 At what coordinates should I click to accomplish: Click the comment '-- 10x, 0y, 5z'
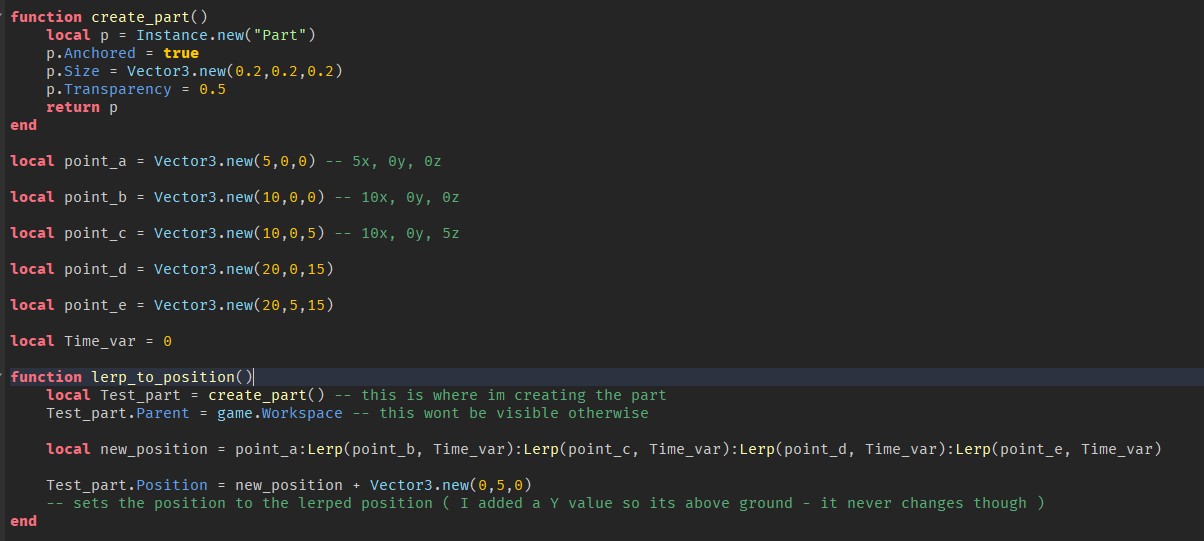coord(397,233)
